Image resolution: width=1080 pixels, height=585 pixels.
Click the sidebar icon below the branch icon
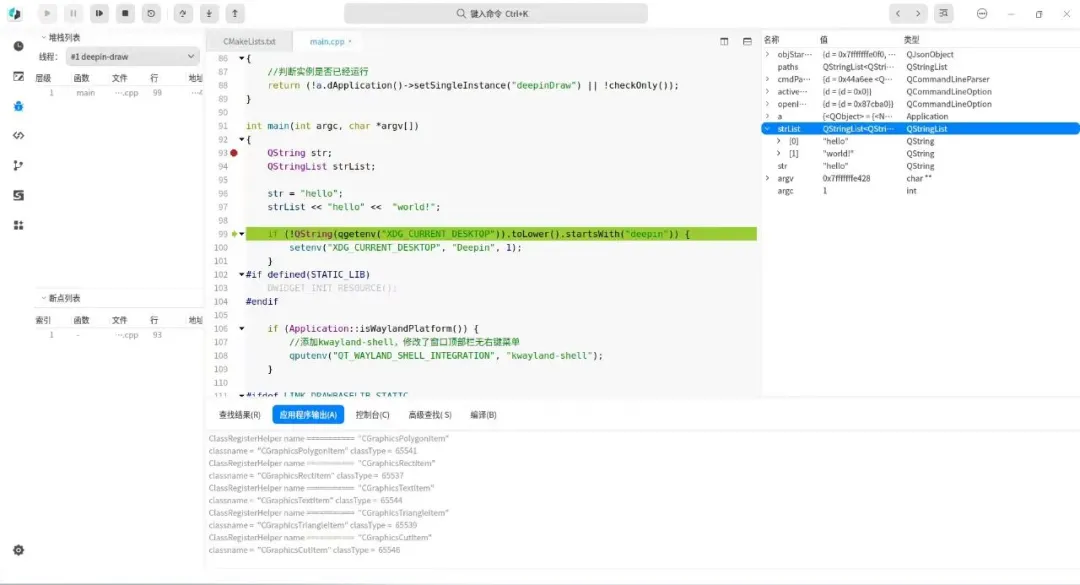click(19, 196)
